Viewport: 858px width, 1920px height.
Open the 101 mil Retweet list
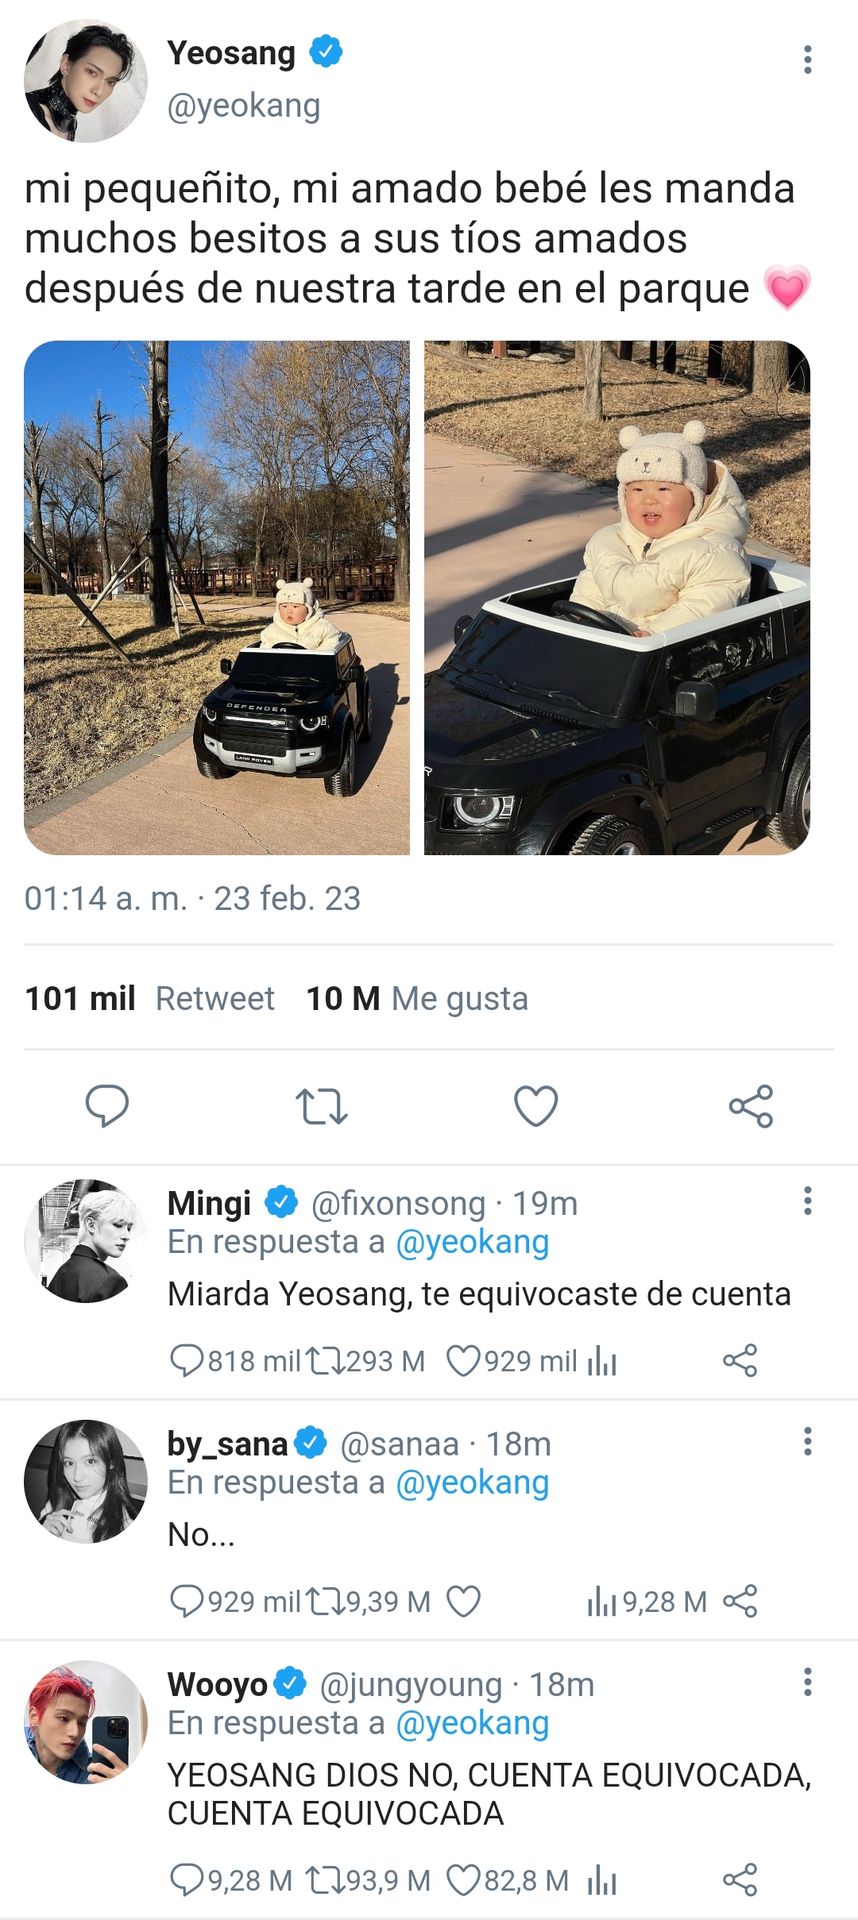click(x=150, y=998)
